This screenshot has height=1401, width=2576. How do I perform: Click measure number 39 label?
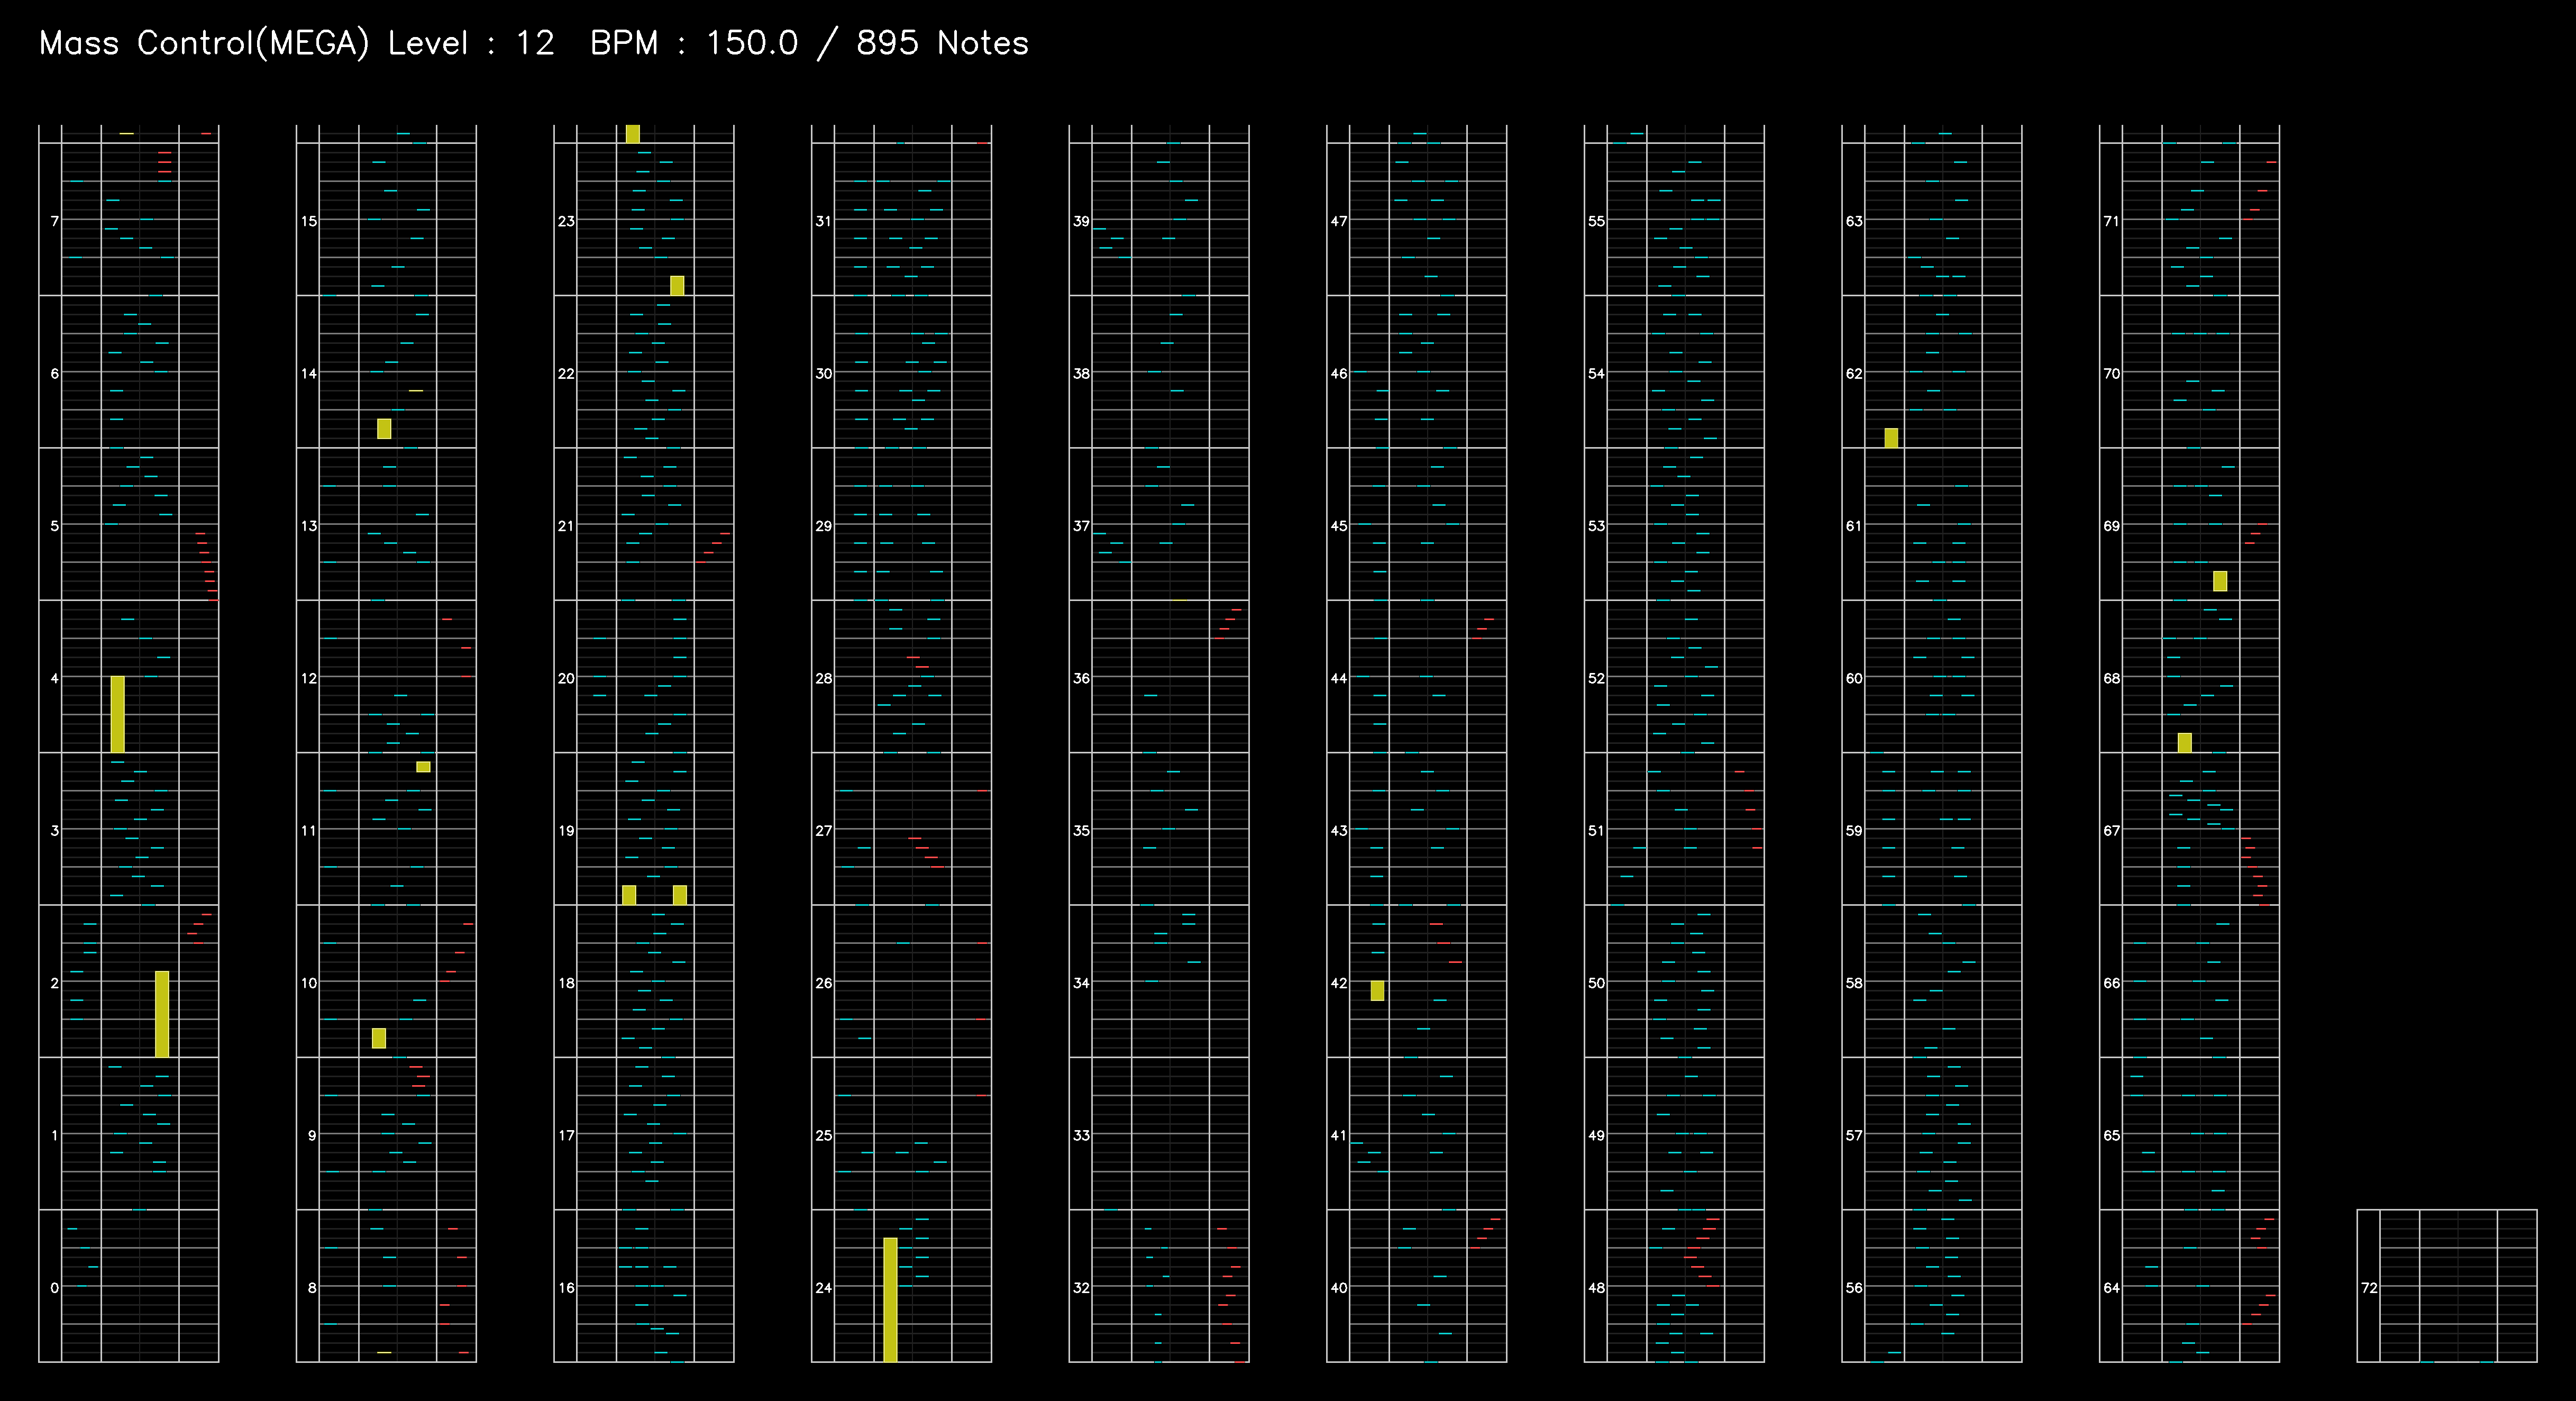click(x=1082, y=220)
